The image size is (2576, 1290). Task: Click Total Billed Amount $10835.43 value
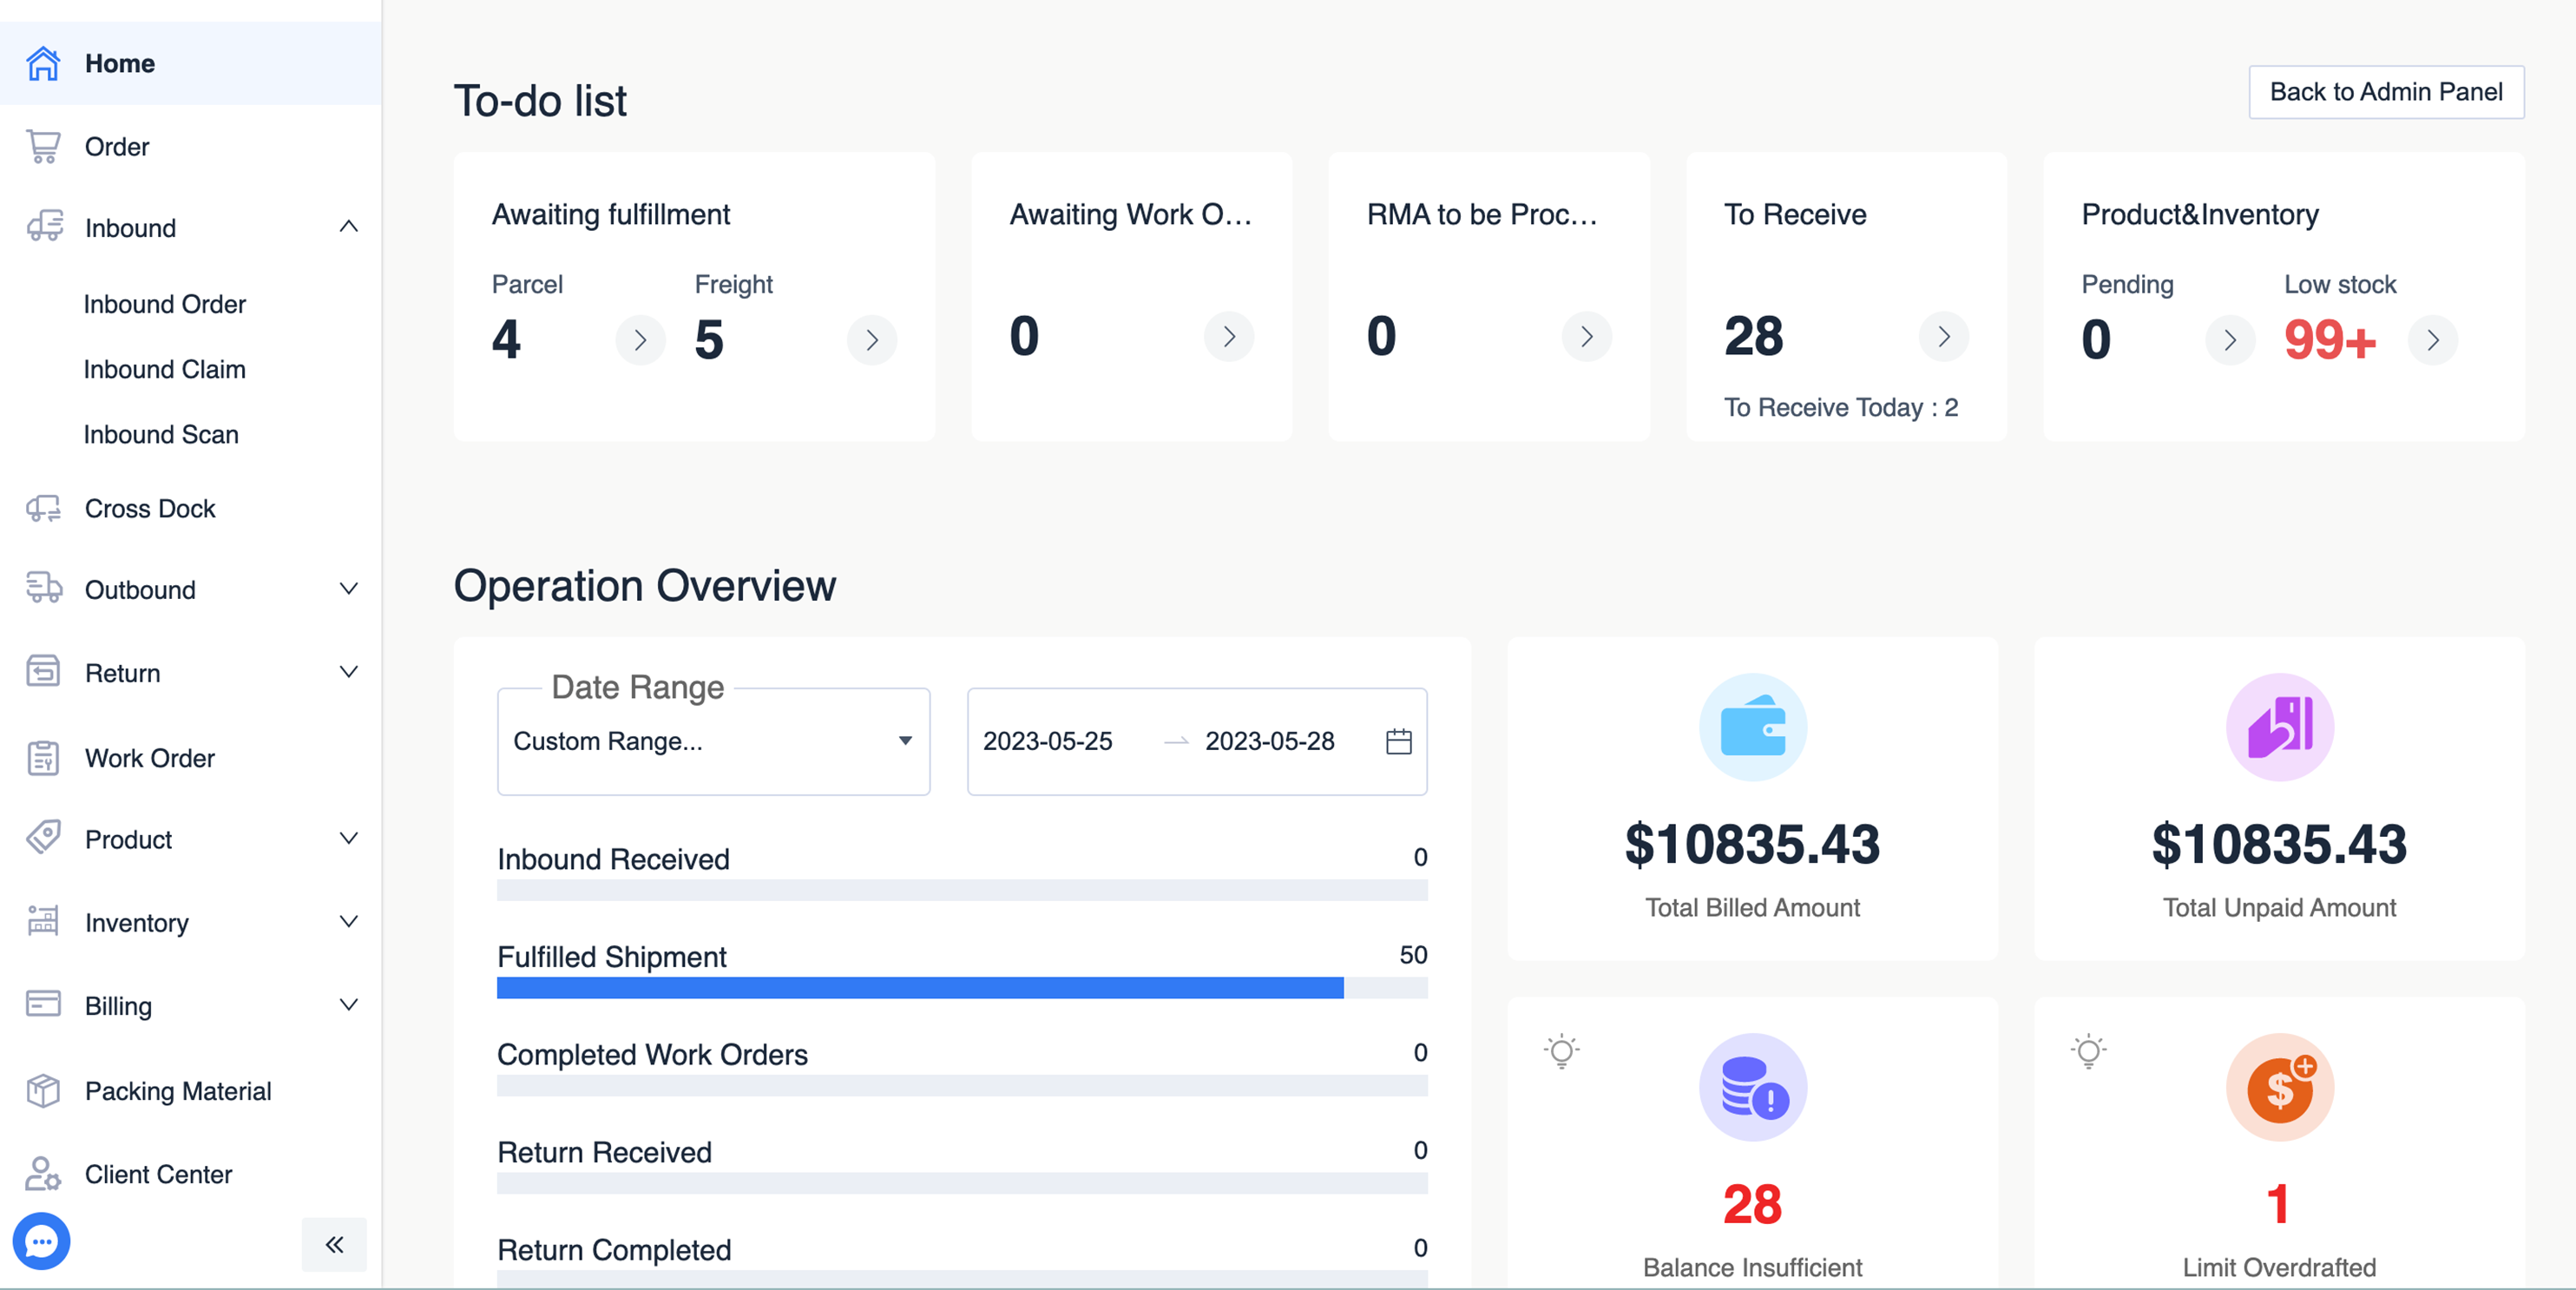1752,845
